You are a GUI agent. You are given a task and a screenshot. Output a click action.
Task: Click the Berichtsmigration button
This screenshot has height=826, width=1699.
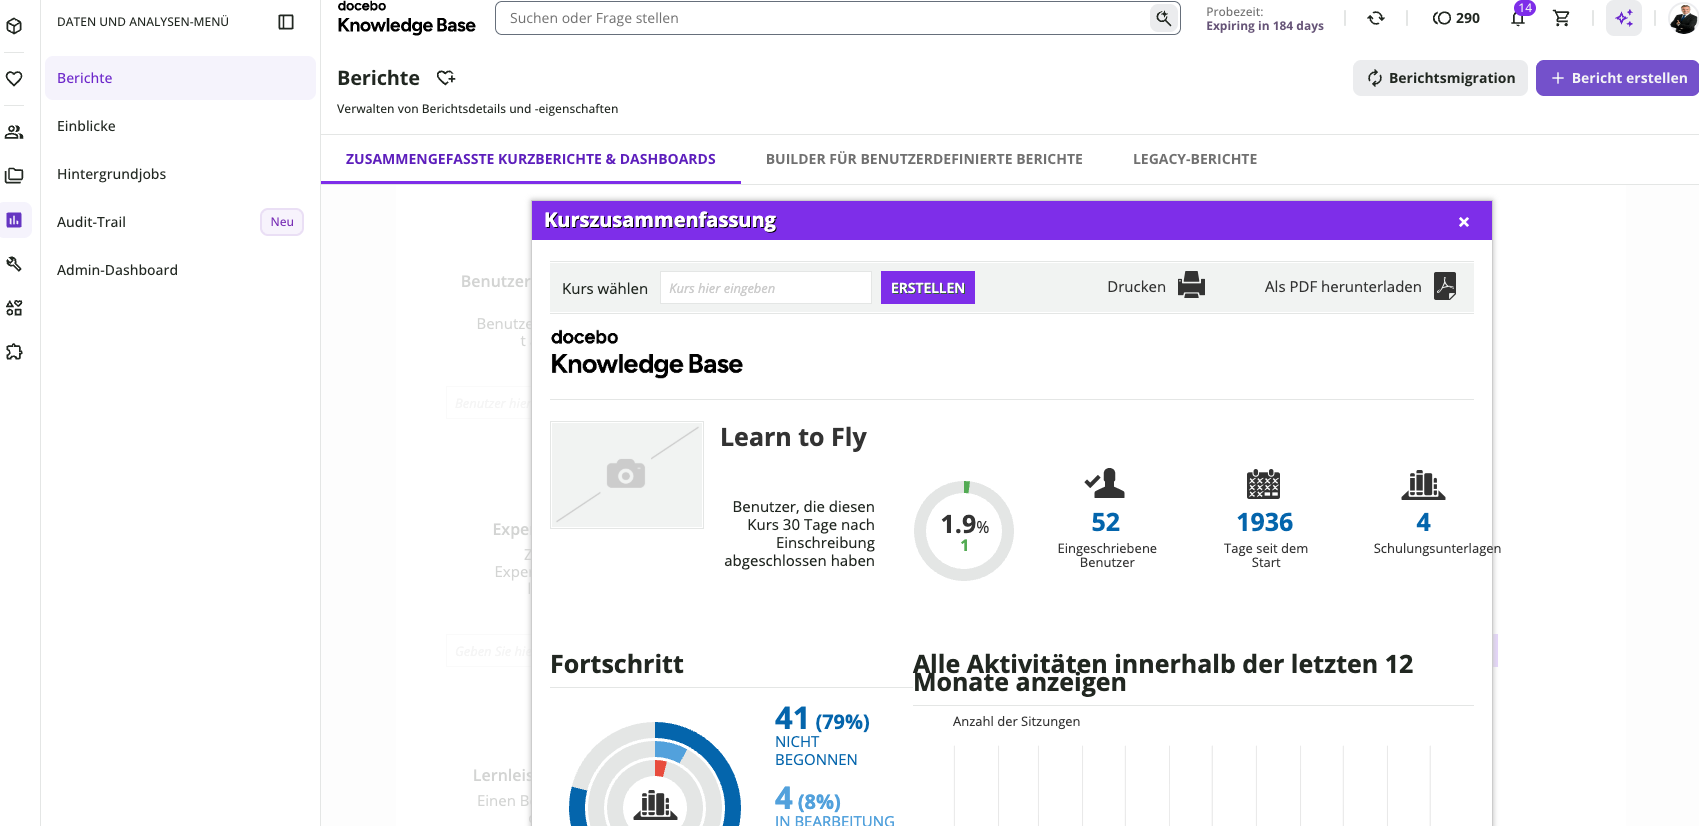click(1440, 78)
